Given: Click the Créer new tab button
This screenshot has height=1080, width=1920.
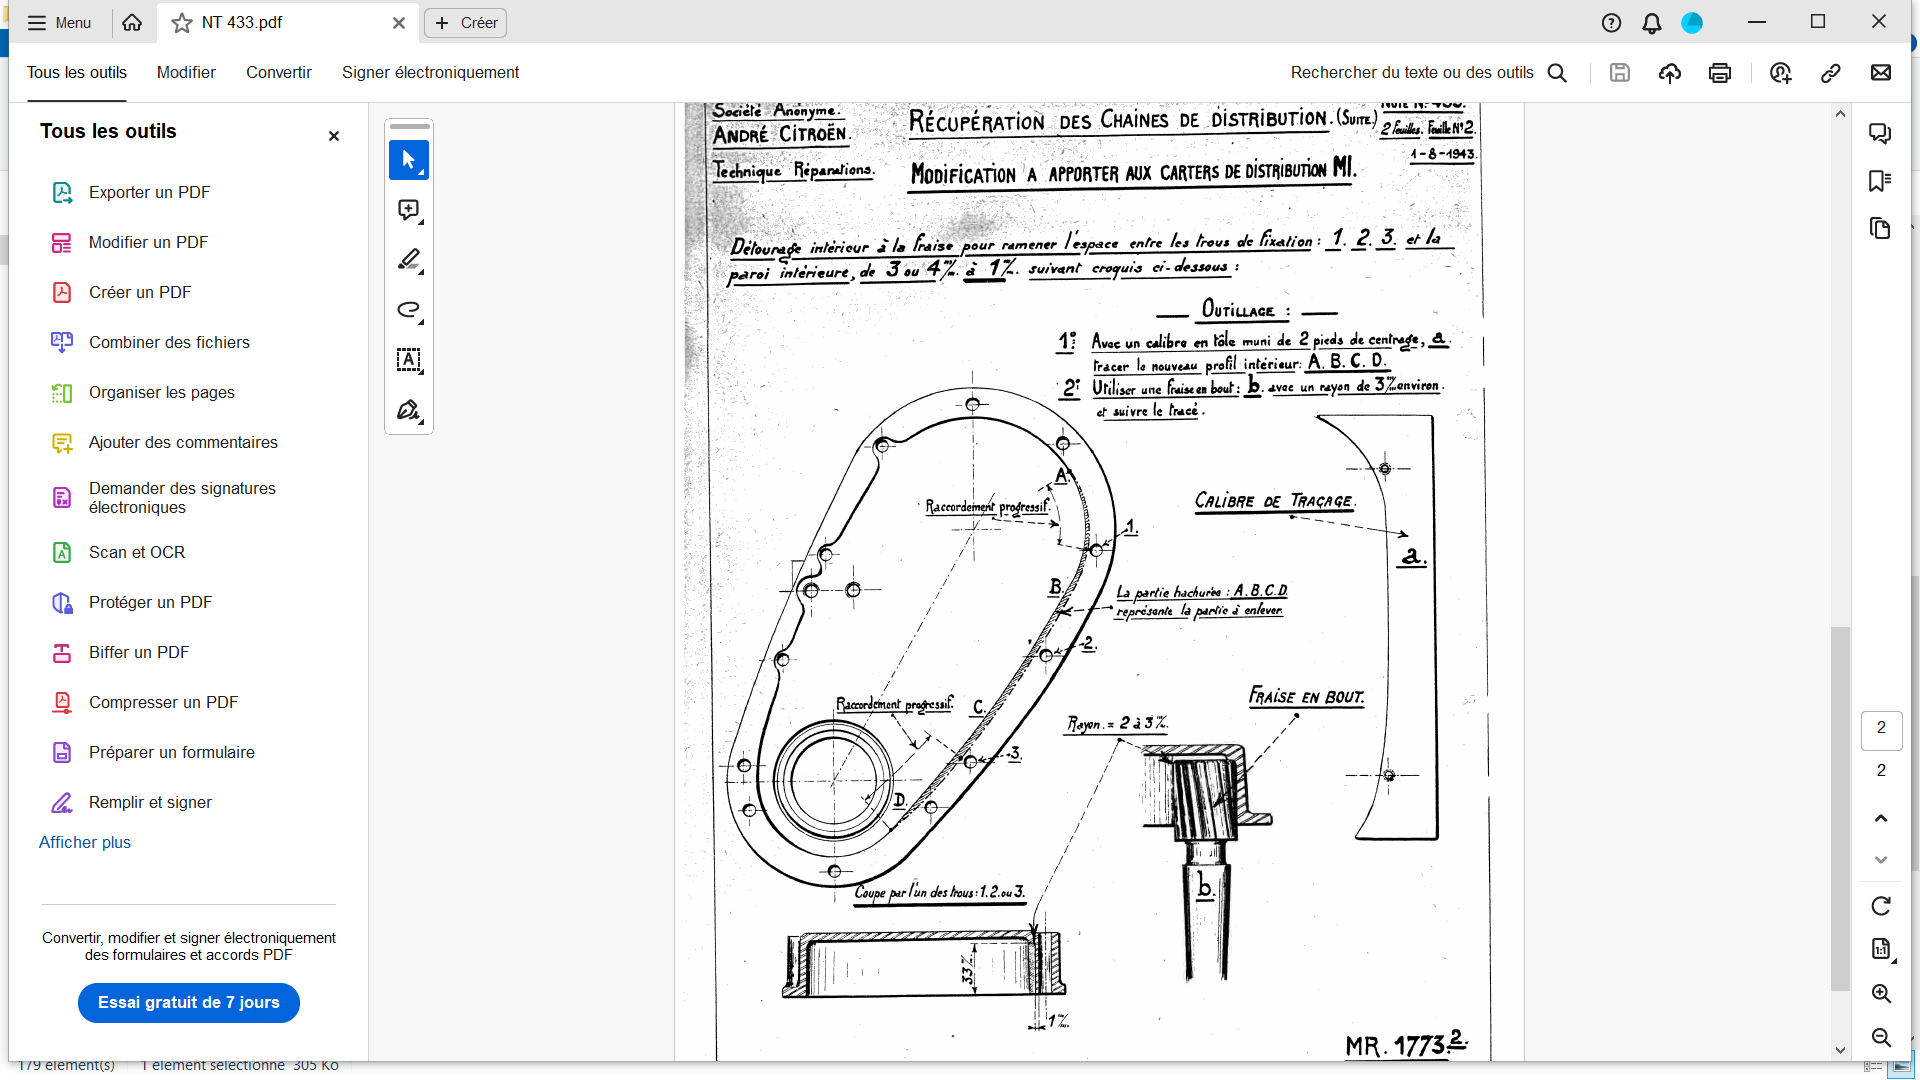Looking at the screenshot, I should pyautogui.click(x=466, y=23).
